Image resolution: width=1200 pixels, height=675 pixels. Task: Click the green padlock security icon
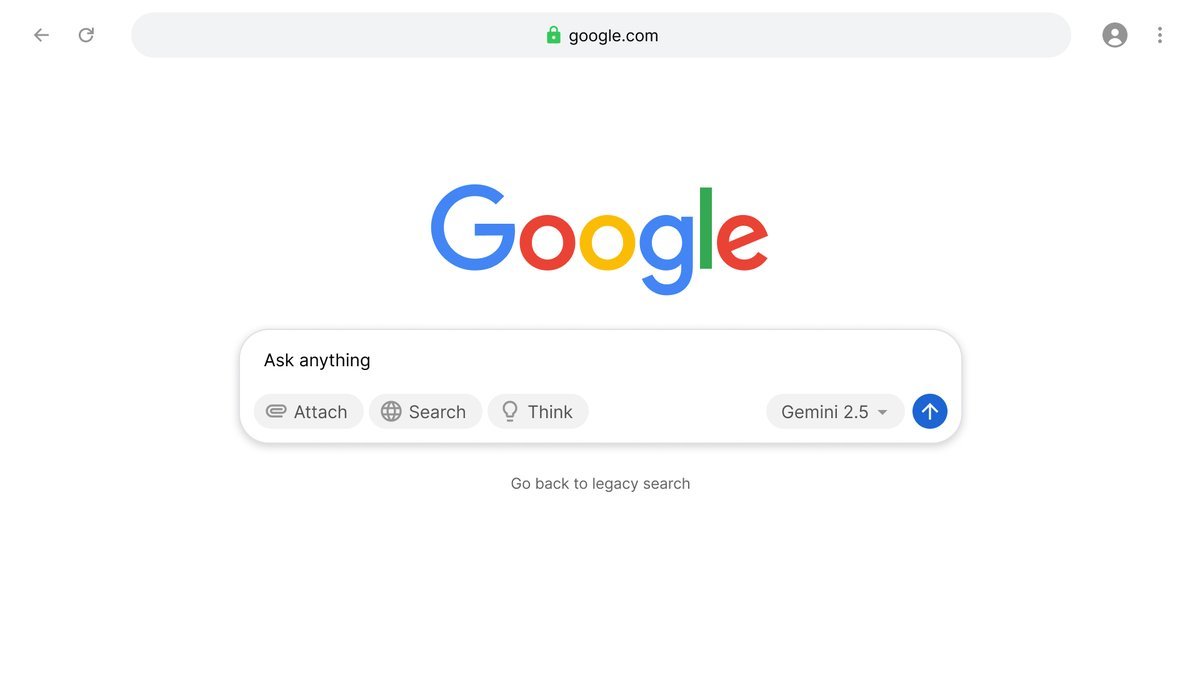click(x=553, y=35)
